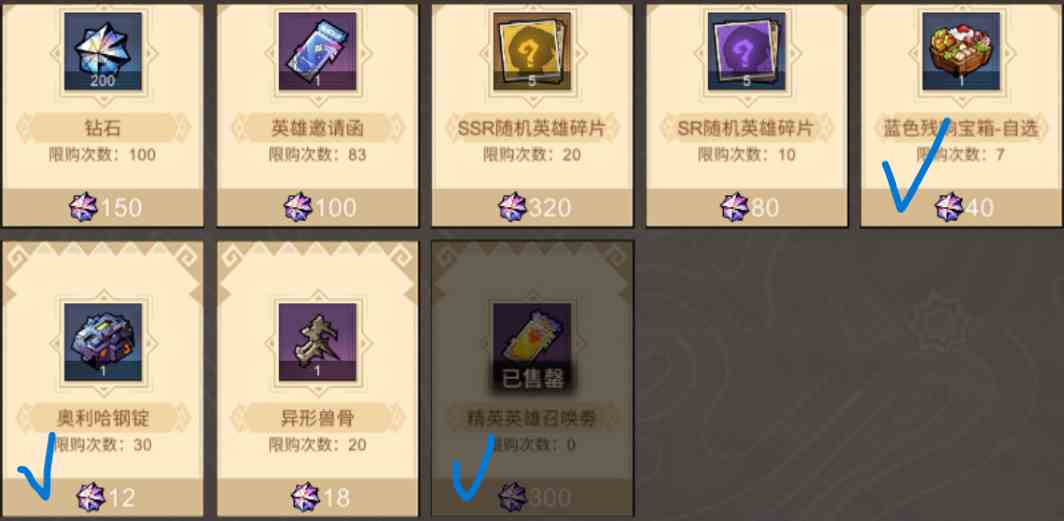Select the 英雄邀请函 ticket icon

coord(318,52)
